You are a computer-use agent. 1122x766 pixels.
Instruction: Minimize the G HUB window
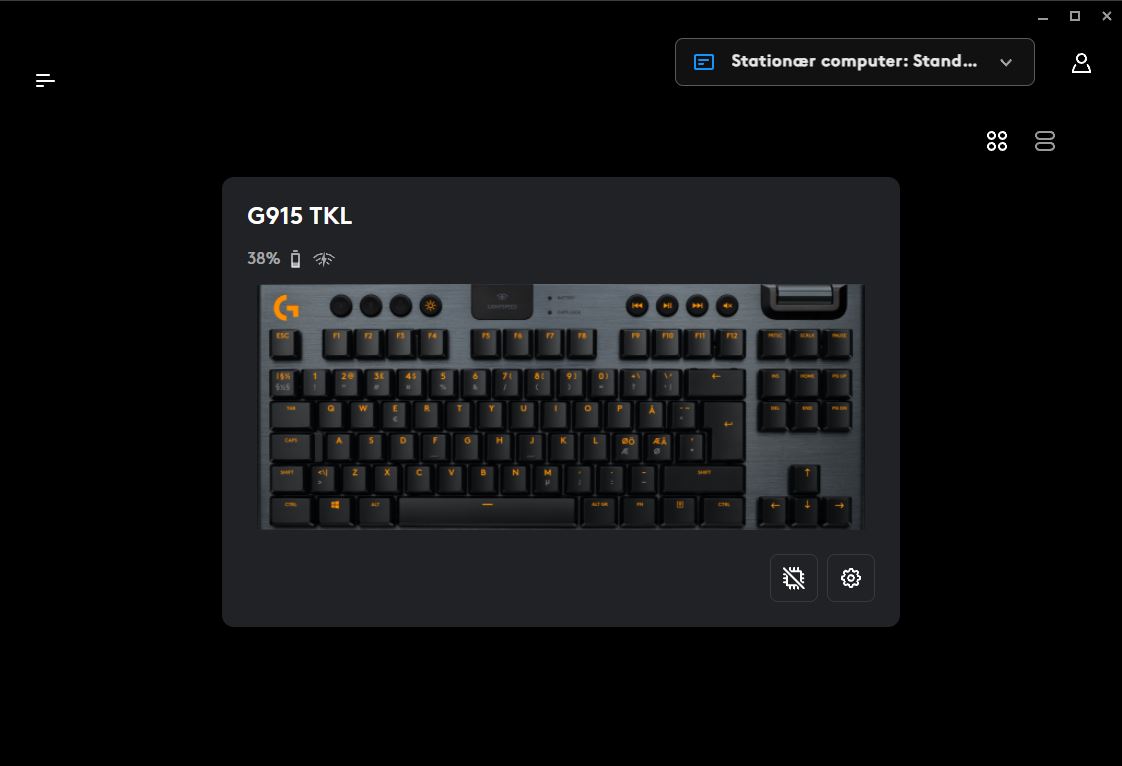(x=1043, y=16)
